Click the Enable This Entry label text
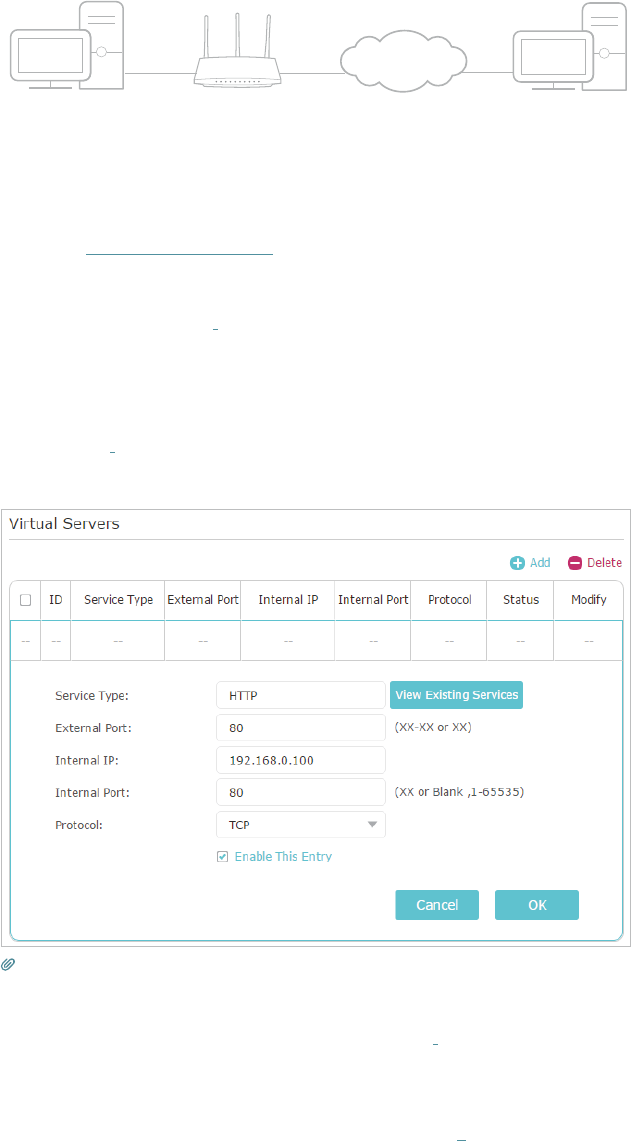This screenshot has height=1141, width=631. point(283,857)
